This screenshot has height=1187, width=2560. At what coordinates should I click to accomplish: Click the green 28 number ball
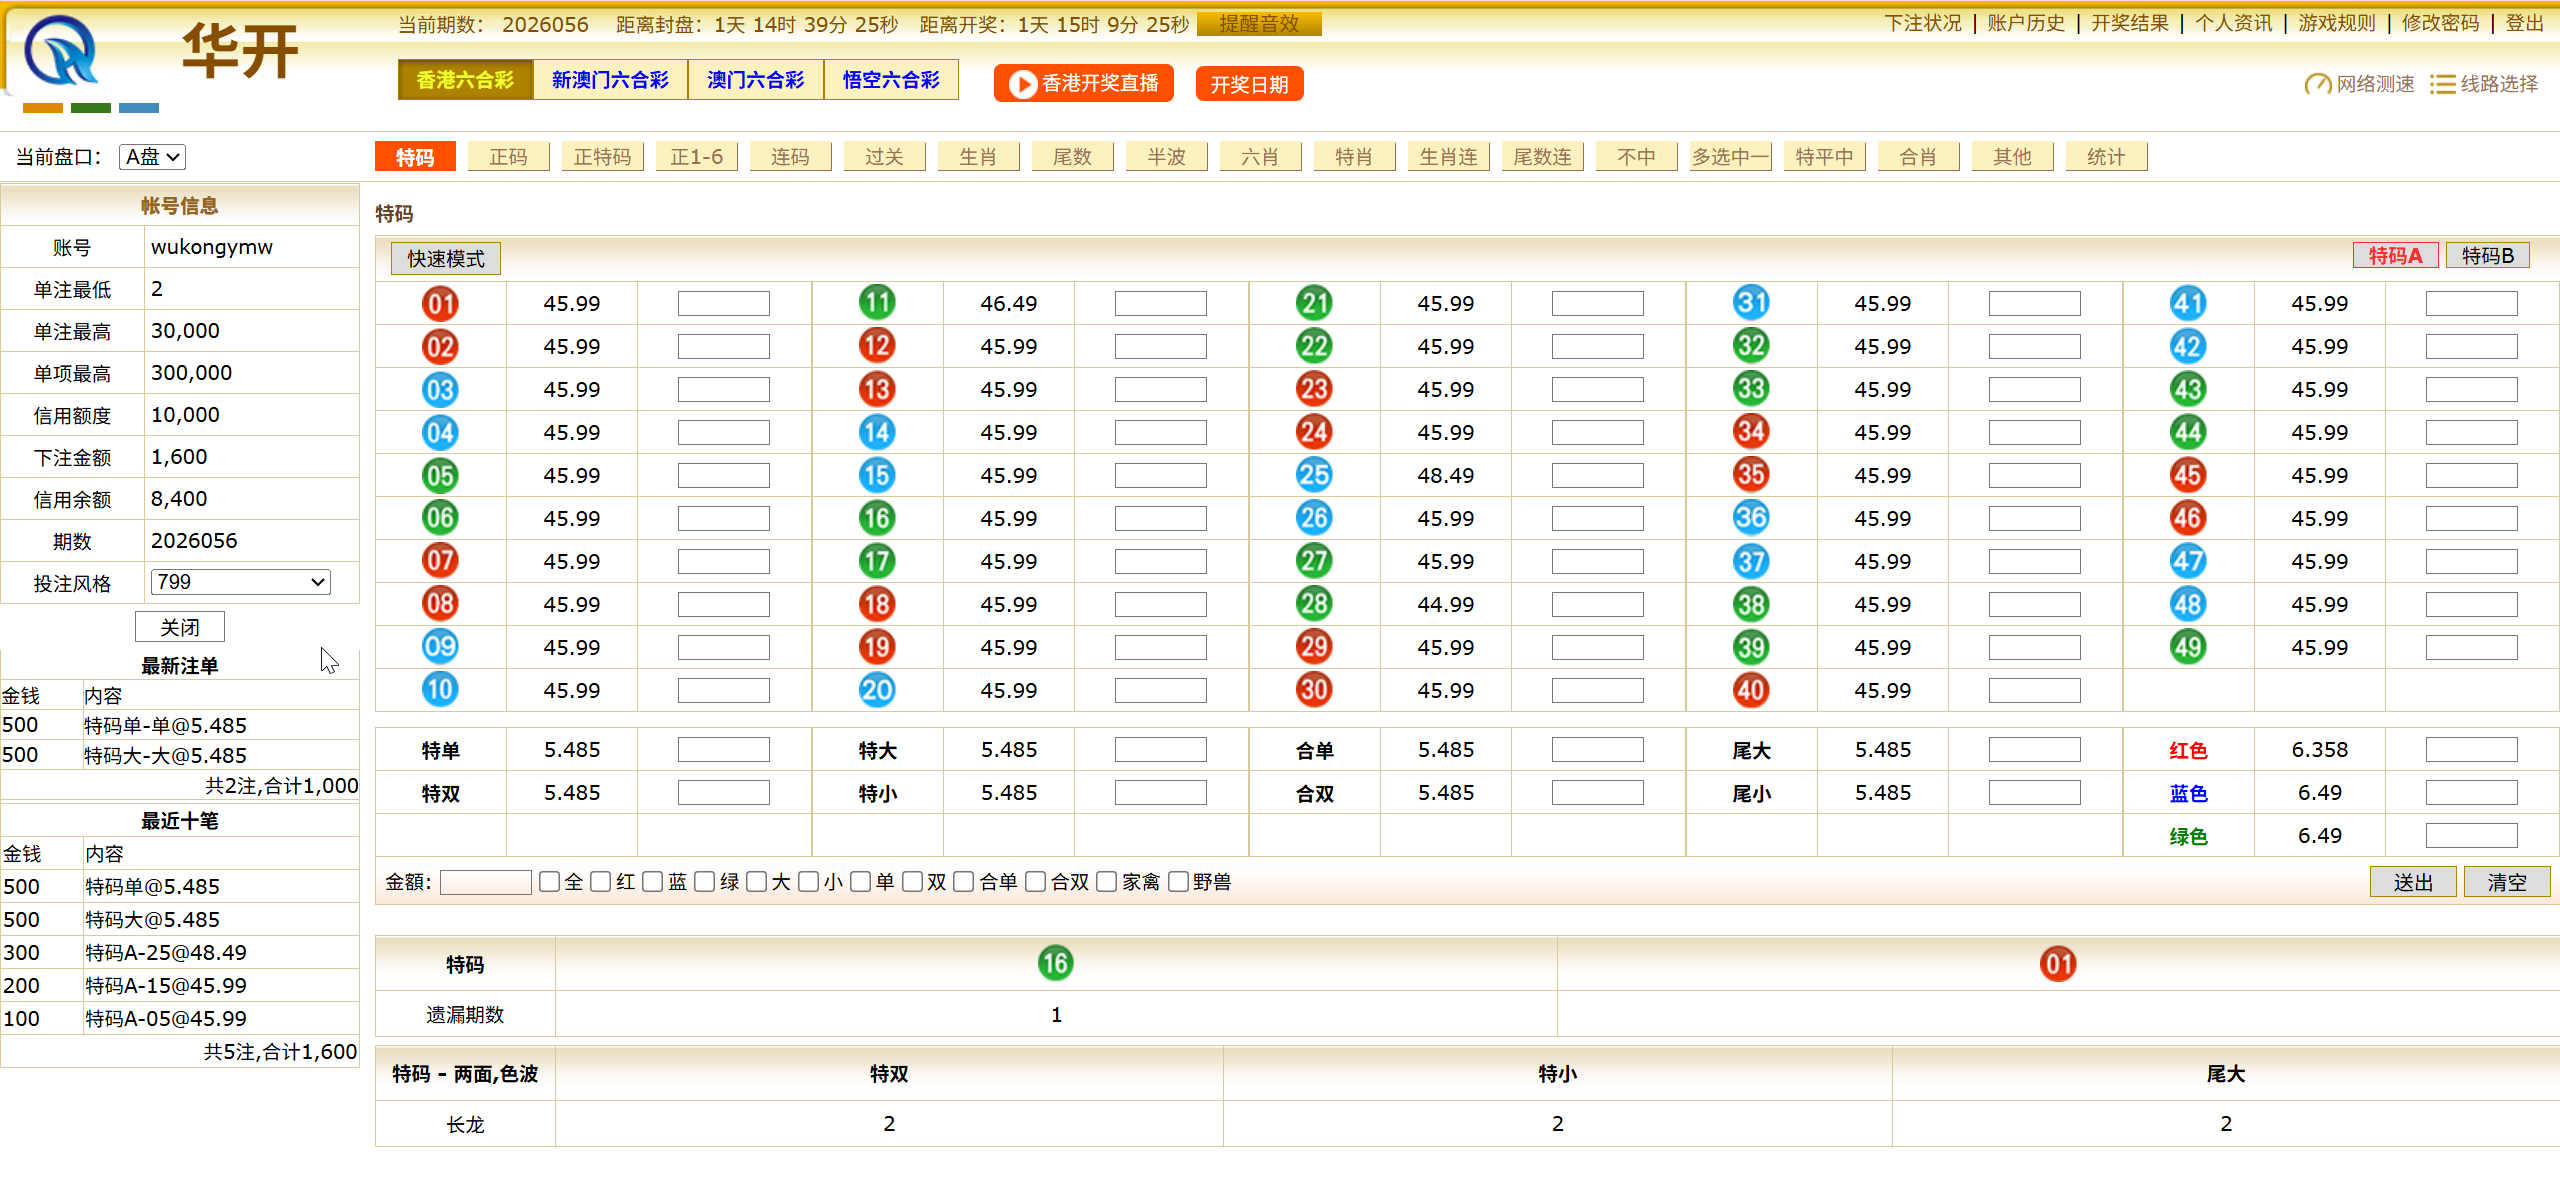[1314, 604]
